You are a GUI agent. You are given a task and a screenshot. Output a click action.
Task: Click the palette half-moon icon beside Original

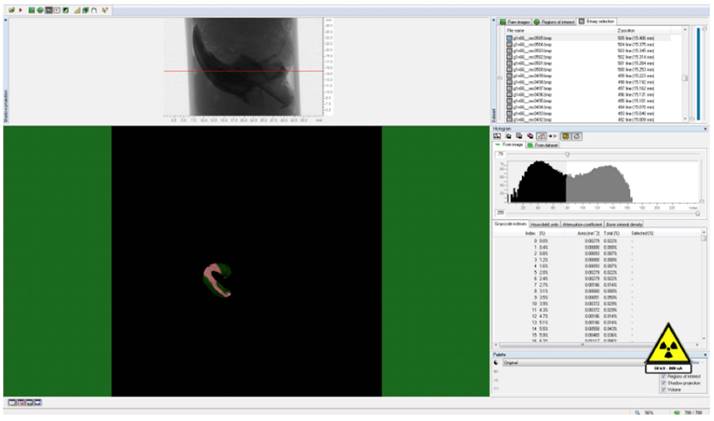pos(496,363)
